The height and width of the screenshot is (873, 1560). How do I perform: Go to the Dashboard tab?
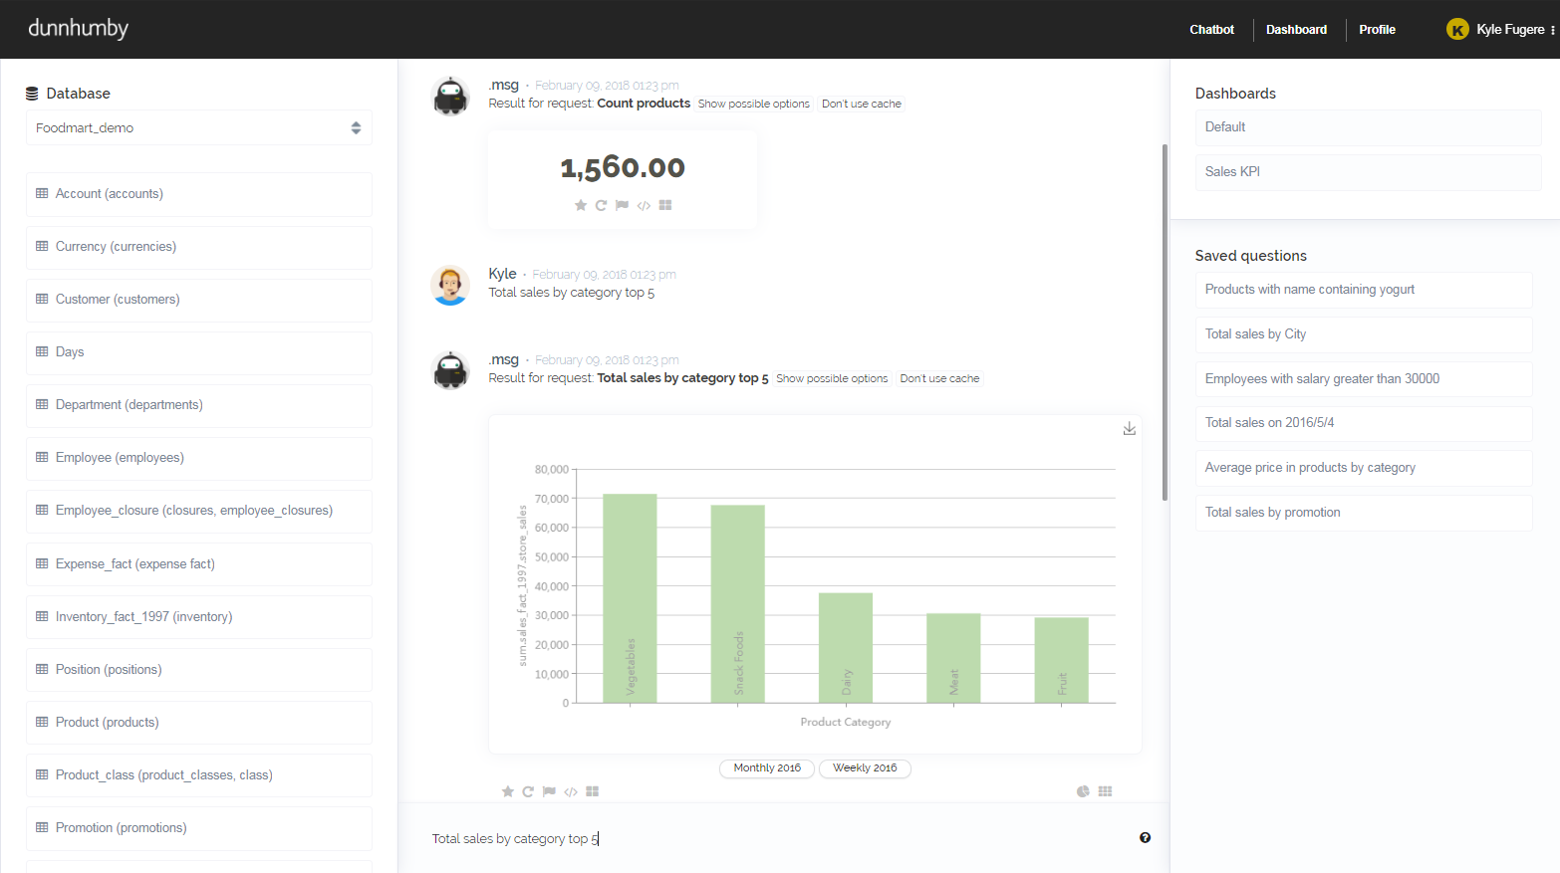pyautogui.click(x=1296, y=30)
